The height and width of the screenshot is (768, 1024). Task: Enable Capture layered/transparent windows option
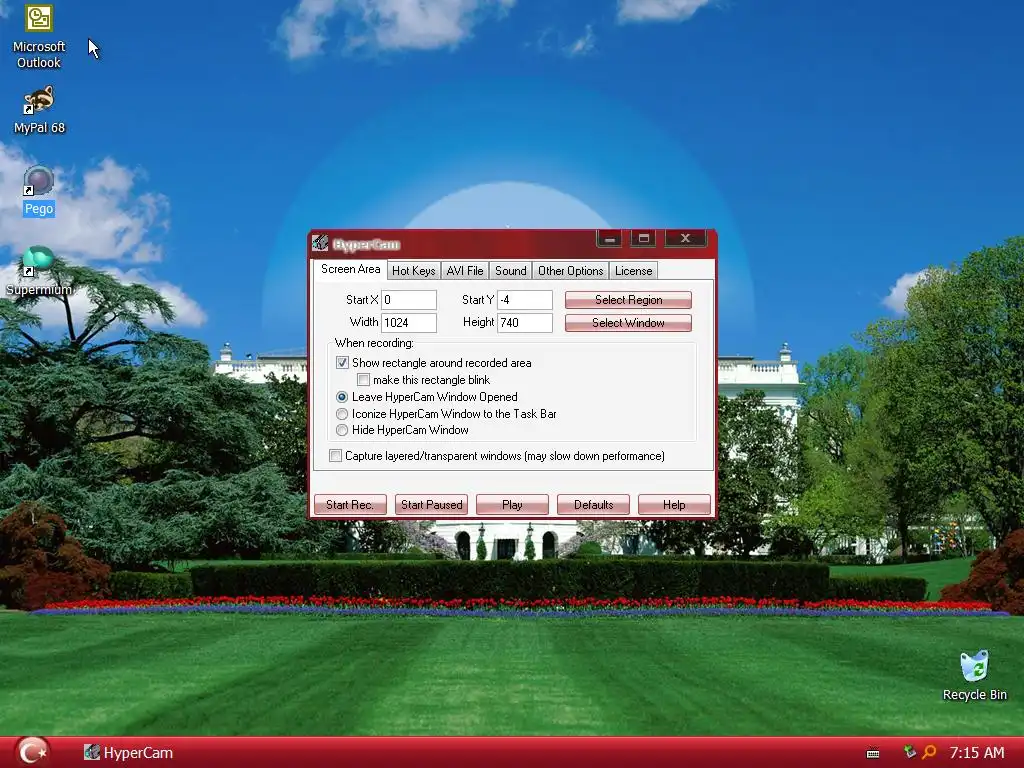pos(336,456)
